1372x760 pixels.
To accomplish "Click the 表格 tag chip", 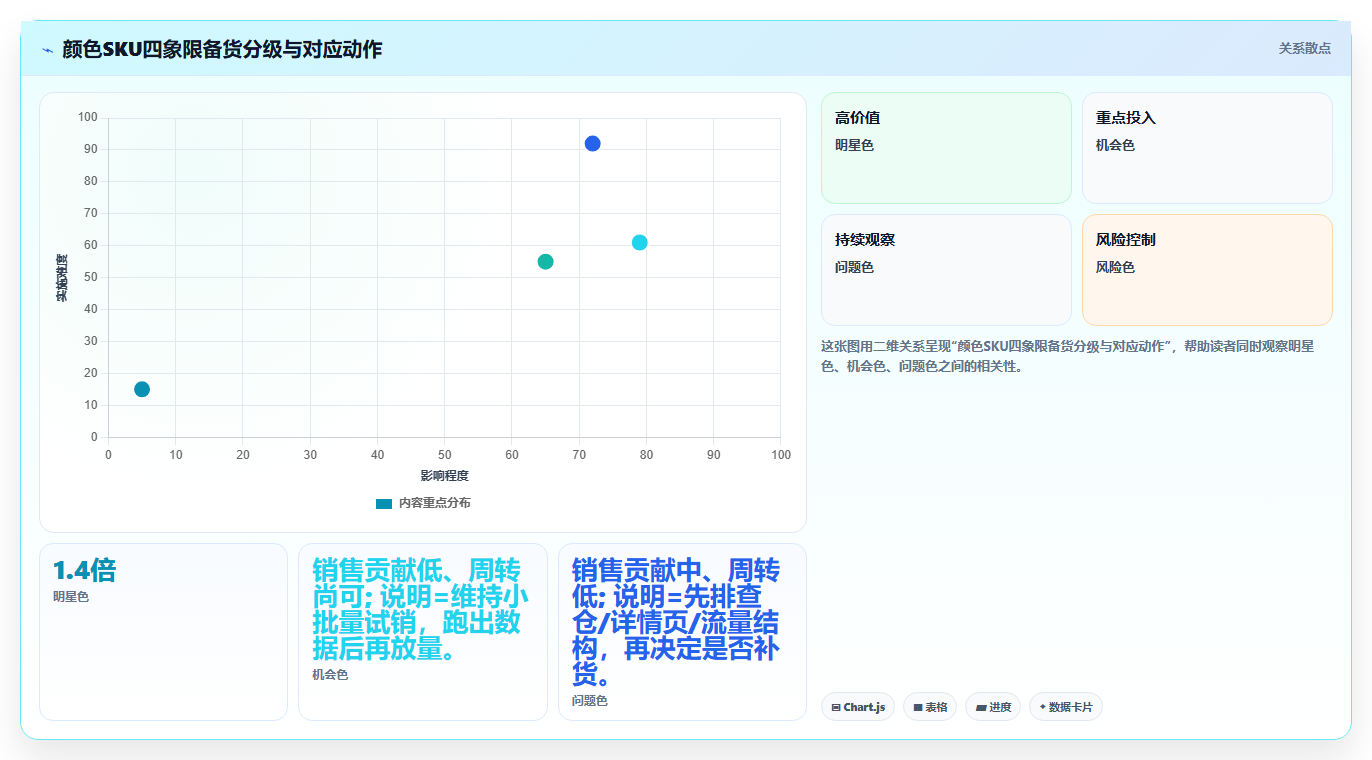I will click(x=930, y=707).
